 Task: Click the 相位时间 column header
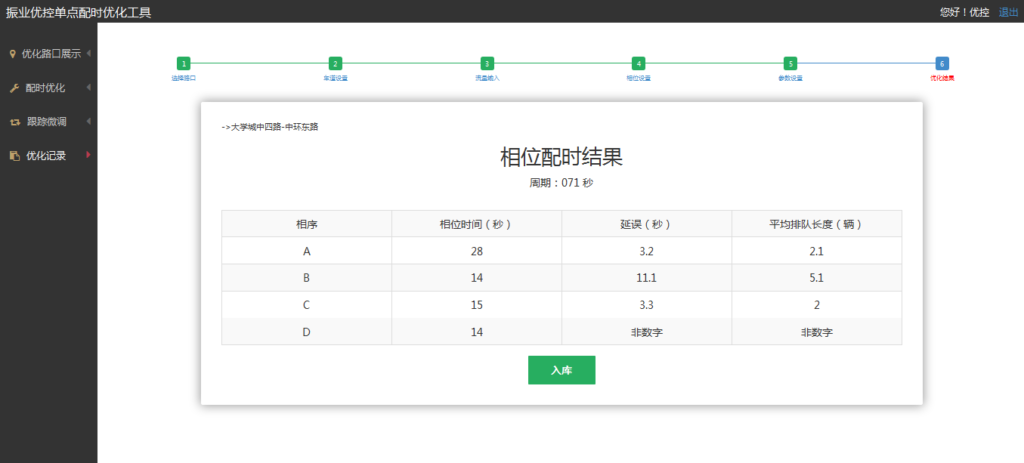tap(476, 224)
